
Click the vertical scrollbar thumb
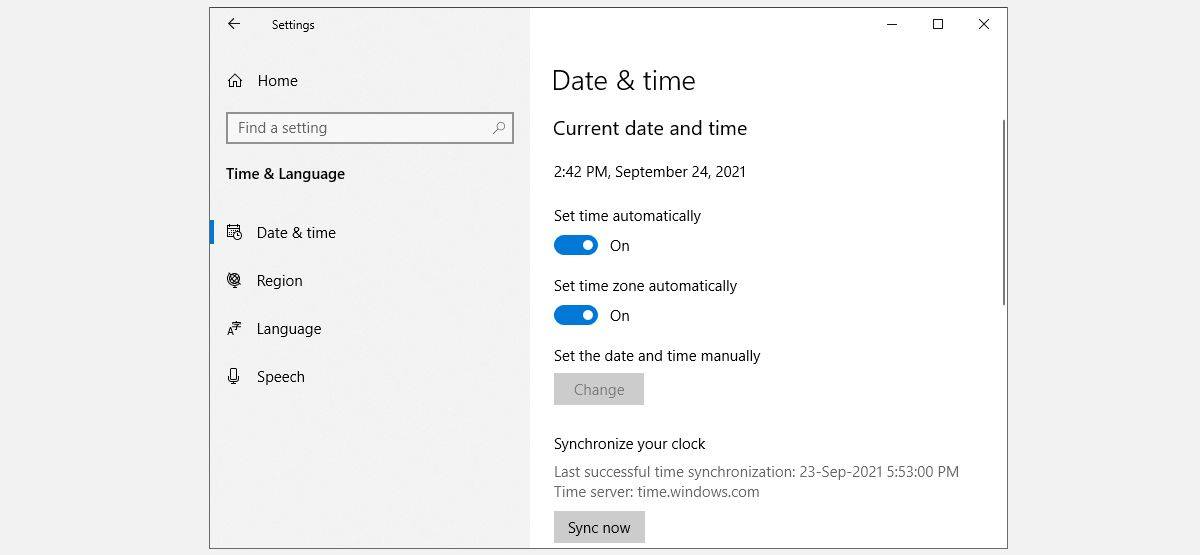point(1003,212)
